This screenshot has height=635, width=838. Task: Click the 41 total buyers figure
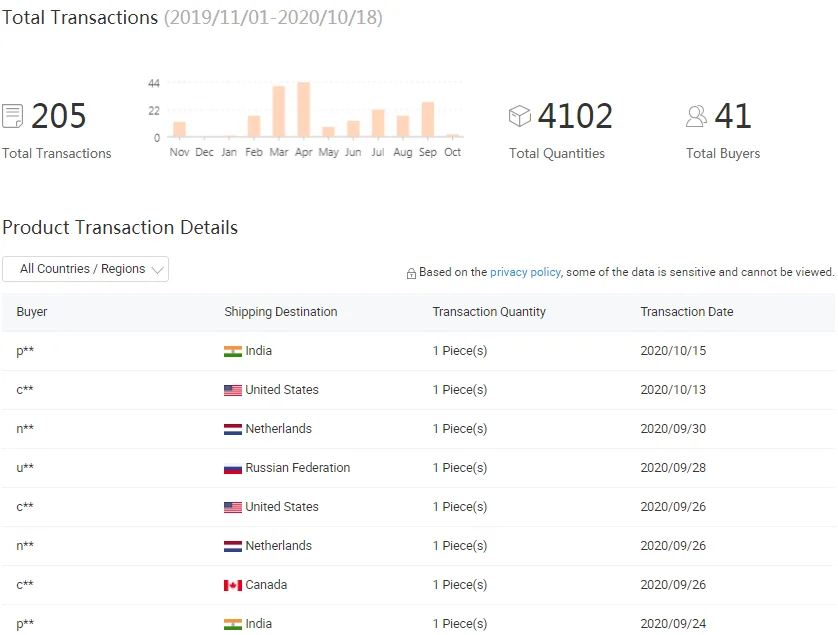[733, 115]
